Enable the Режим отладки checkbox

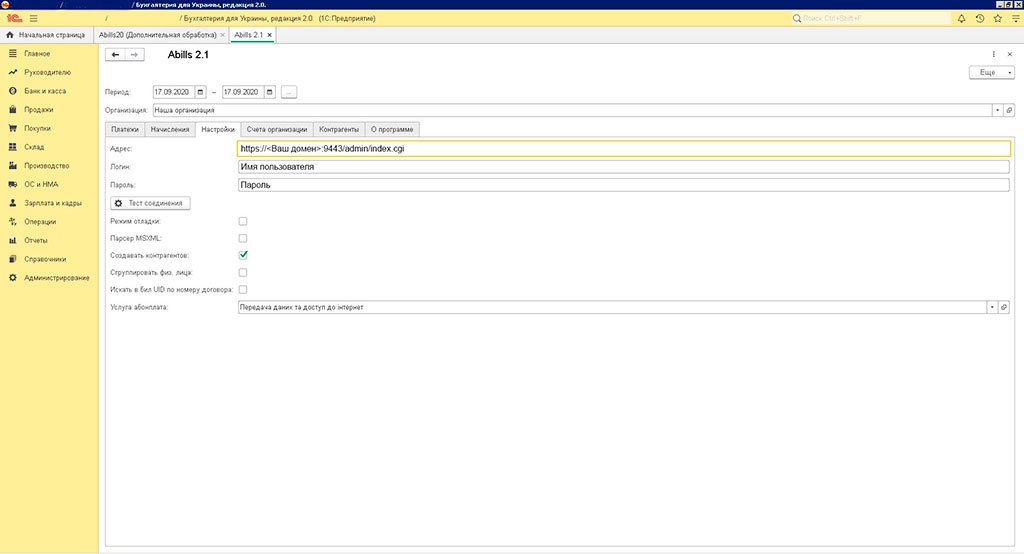click(243, 221)
